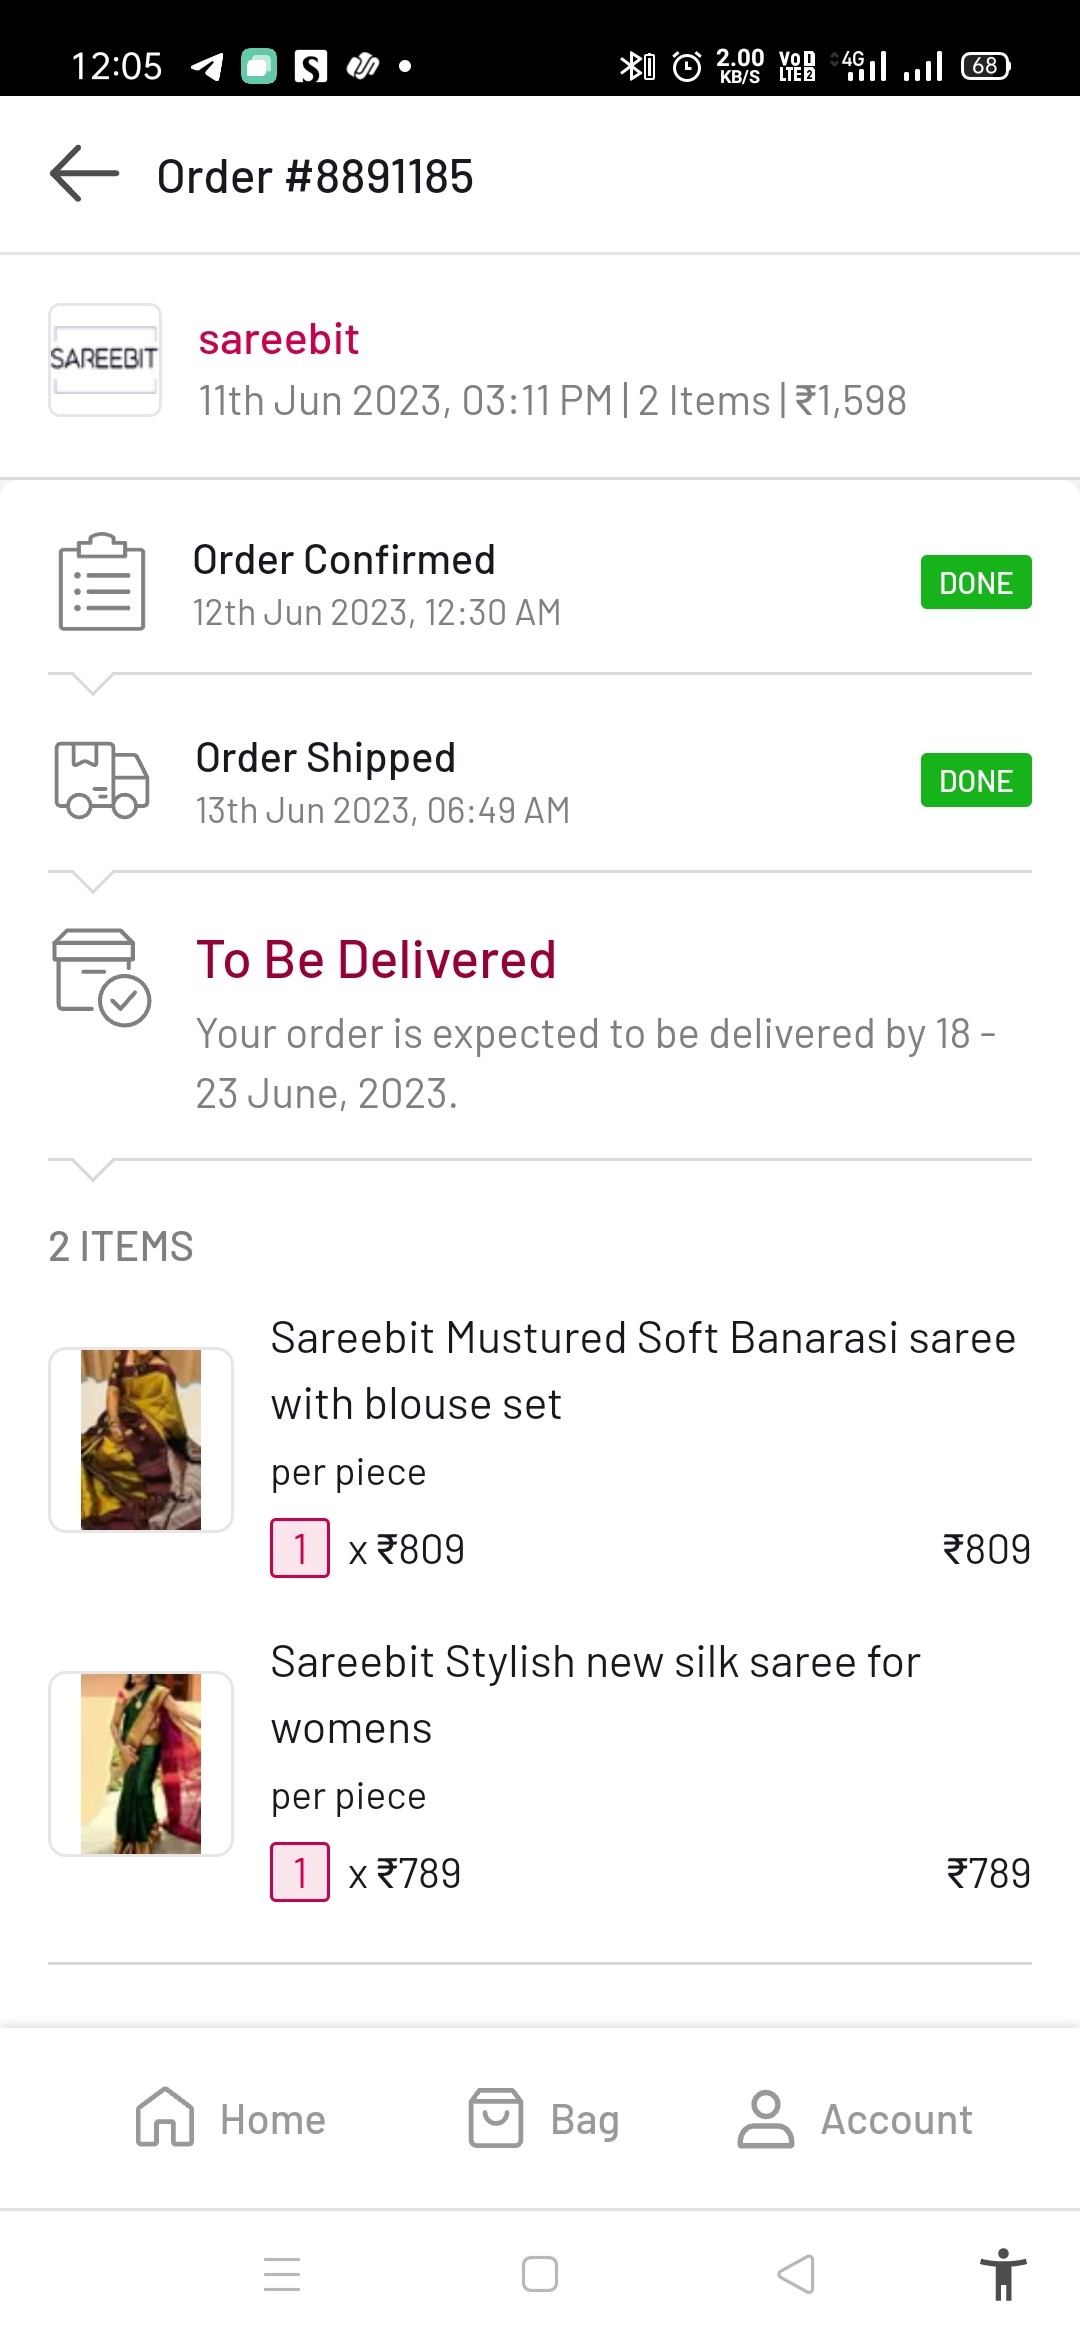Open Stylish silk saree thumbnail
This screenshot has width=1080, height=2340.
(141, 1764)
